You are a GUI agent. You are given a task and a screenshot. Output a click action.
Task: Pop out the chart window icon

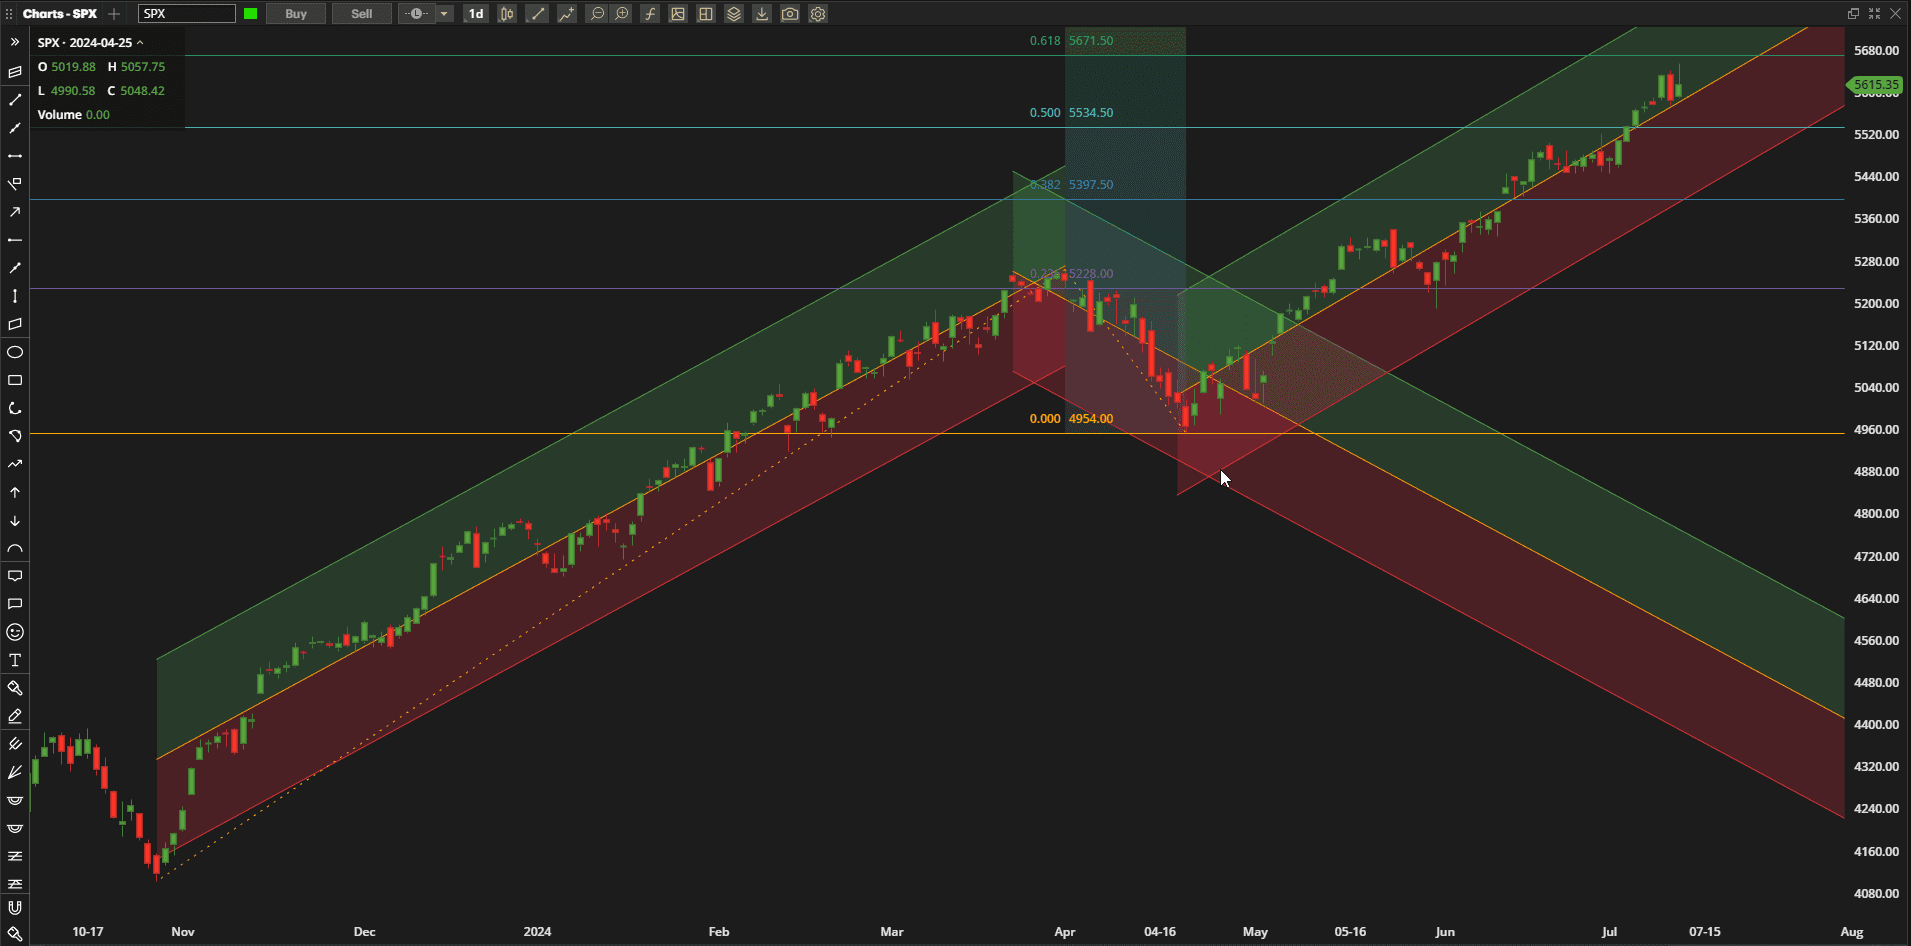click(x=1853, y=14)
